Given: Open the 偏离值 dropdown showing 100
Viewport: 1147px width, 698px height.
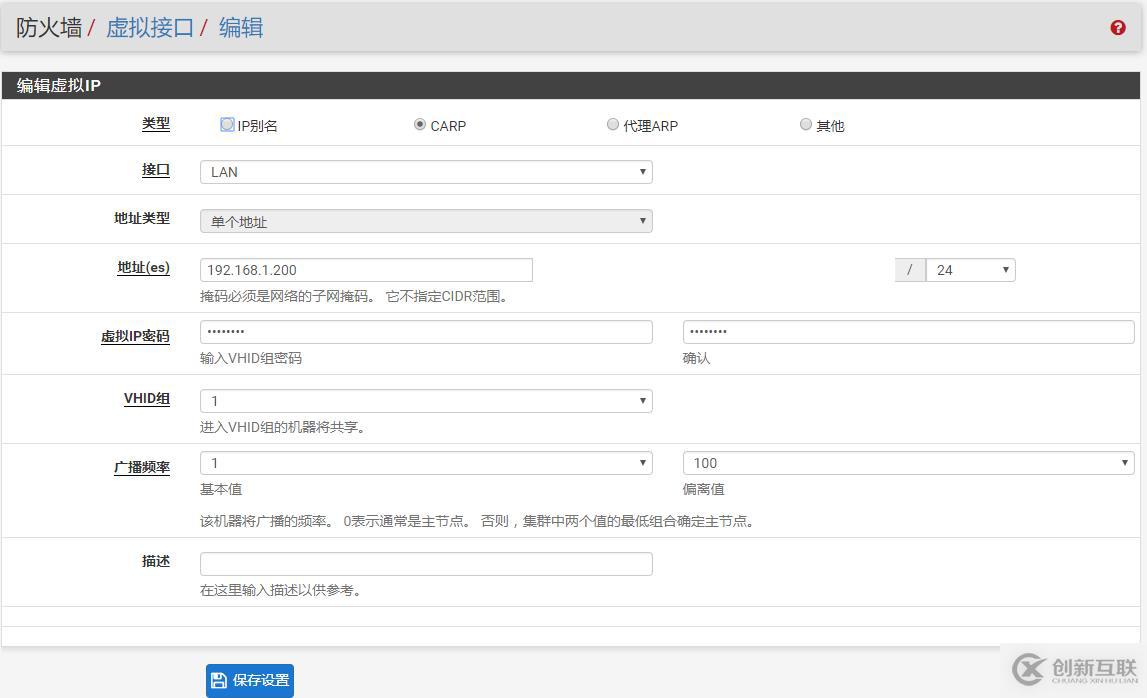Looking at the screenshot, I should coord(907,463).
